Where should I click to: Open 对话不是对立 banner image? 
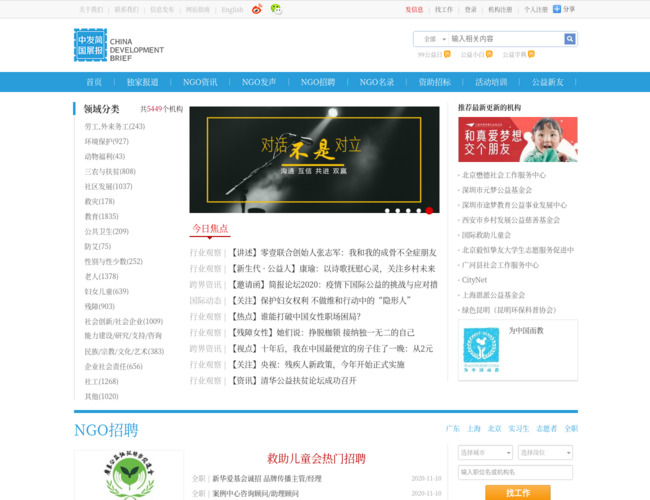pos(314,160)
